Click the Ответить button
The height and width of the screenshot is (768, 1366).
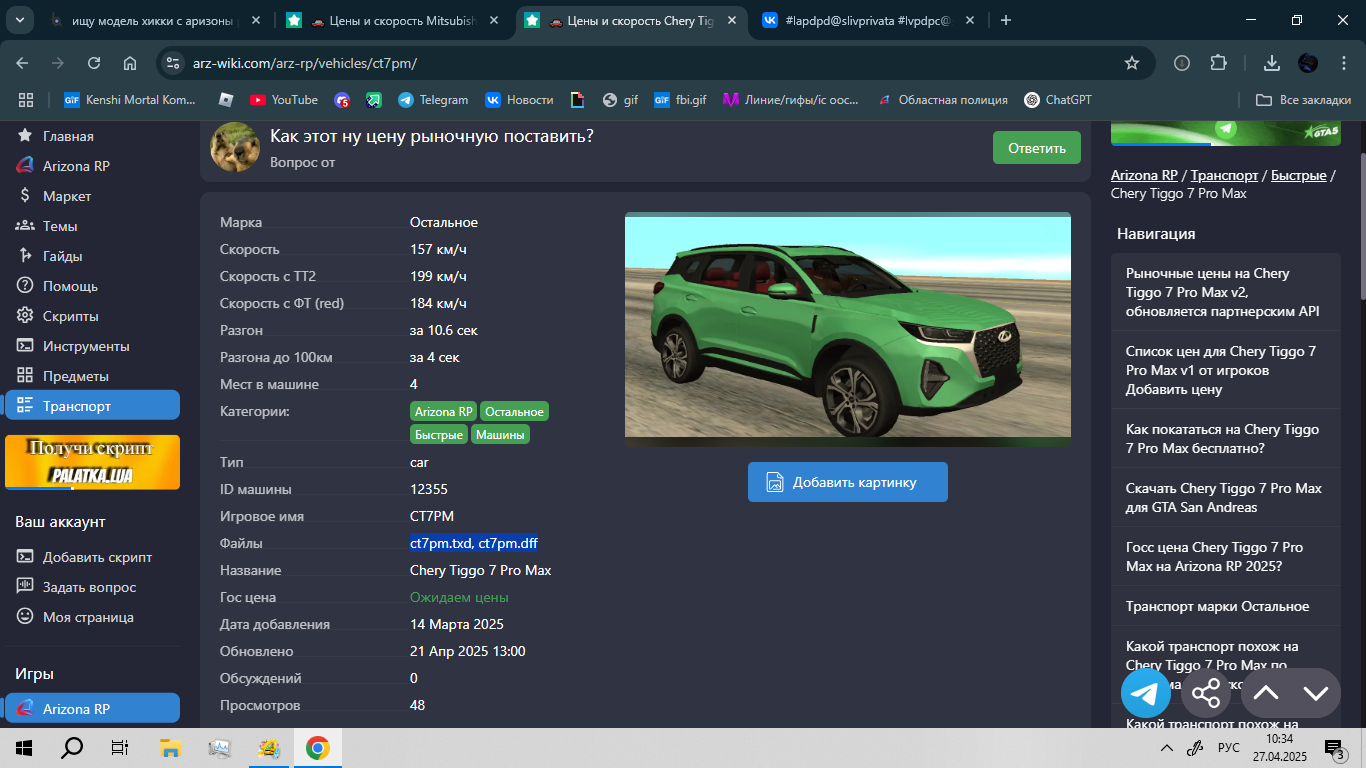point(1037,147)
